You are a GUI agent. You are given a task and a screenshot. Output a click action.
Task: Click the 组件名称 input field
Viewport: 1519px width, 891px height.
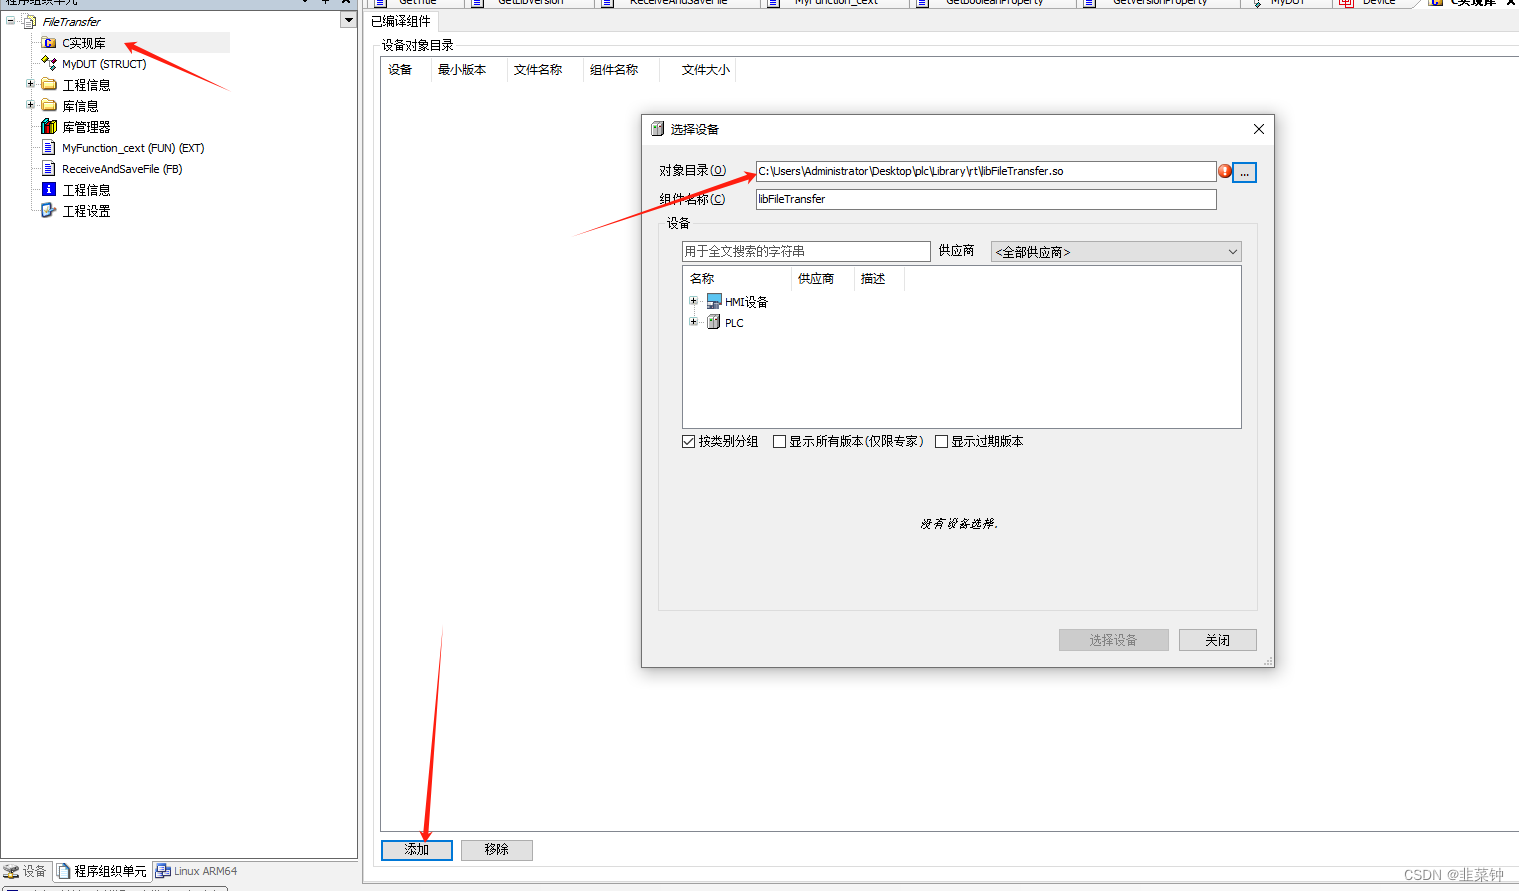(x=986, y=199)
